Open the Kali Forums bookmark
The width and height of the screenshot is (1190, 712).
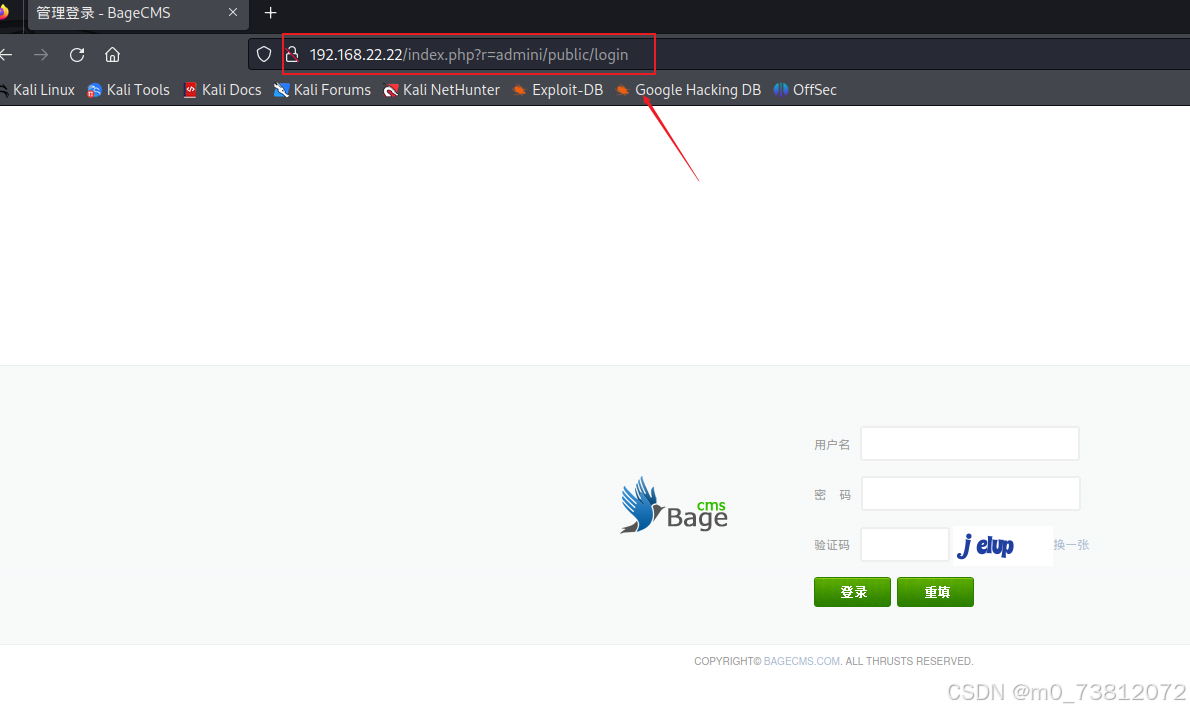click(323, 90)
